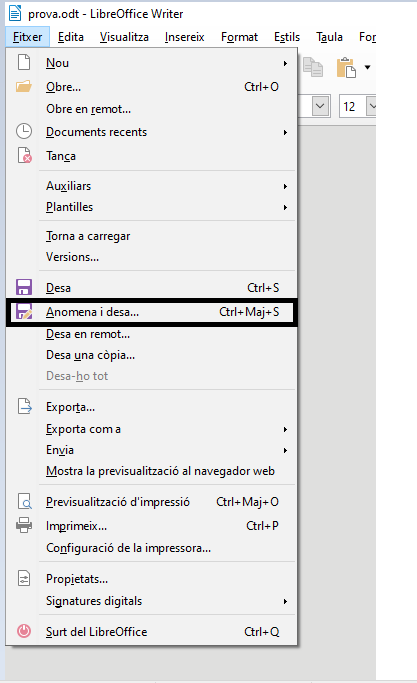This screenshot has width=417, height=683.
Task: Click the Imprimeix printer icon
Action: 24,525
